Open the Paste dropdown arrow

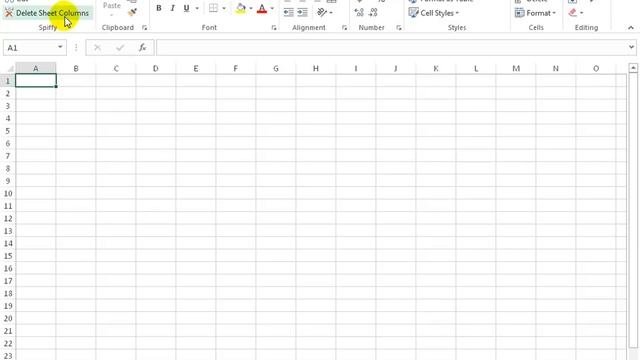pos(111,15)
